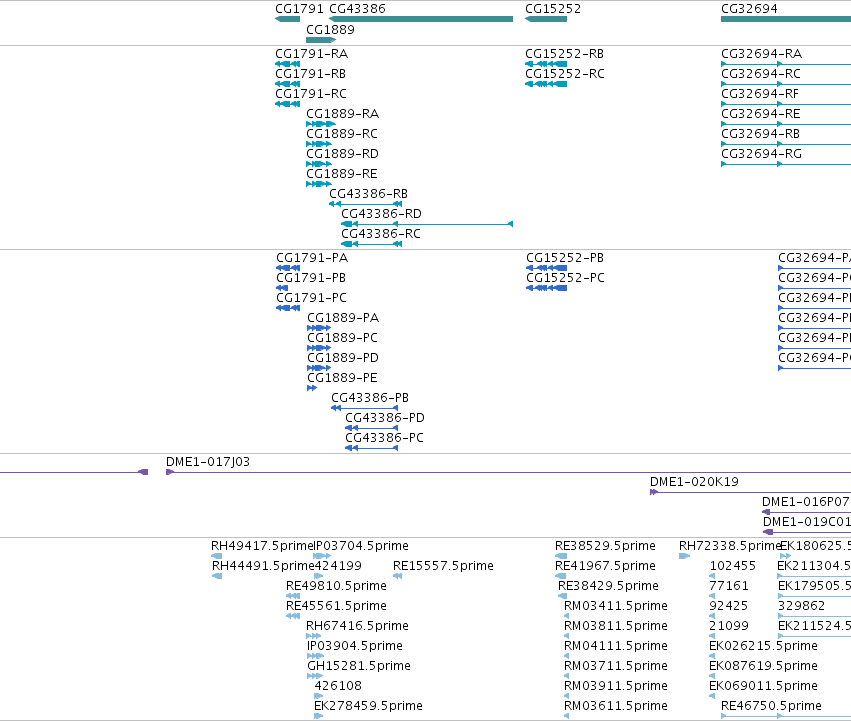Select protein CG15252-PC
Screen dimensions: 851x721
pyautogui.click(x=565, y=278)
